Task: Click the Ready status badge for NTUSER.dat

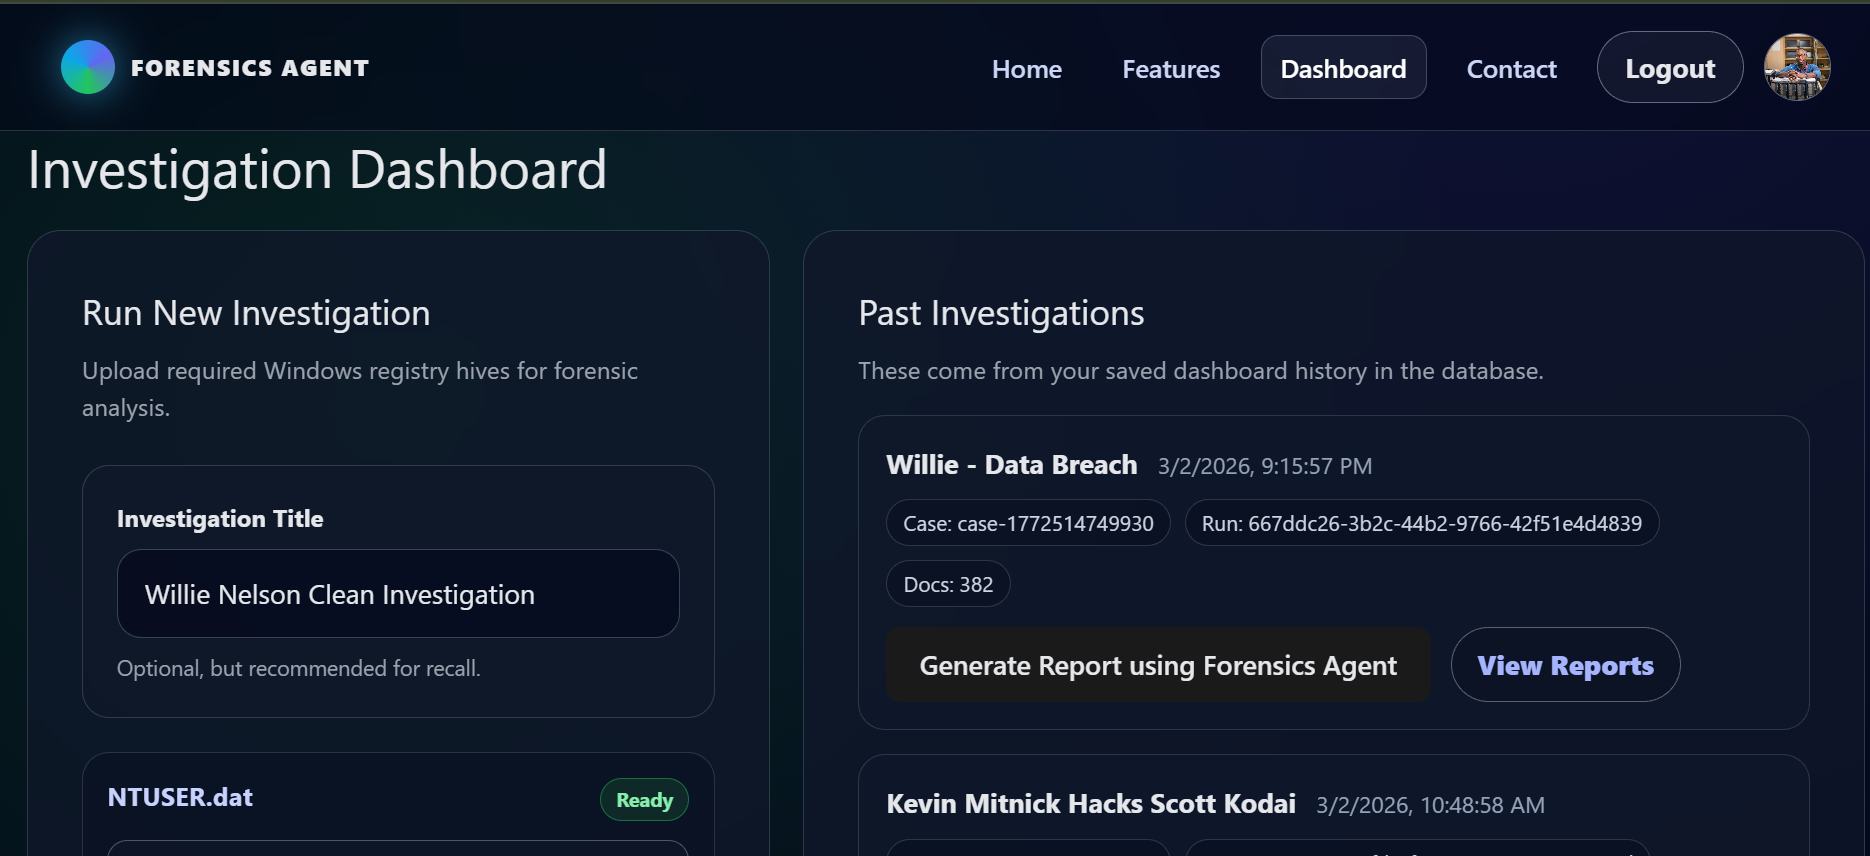Action: click(x=644, y=800)
